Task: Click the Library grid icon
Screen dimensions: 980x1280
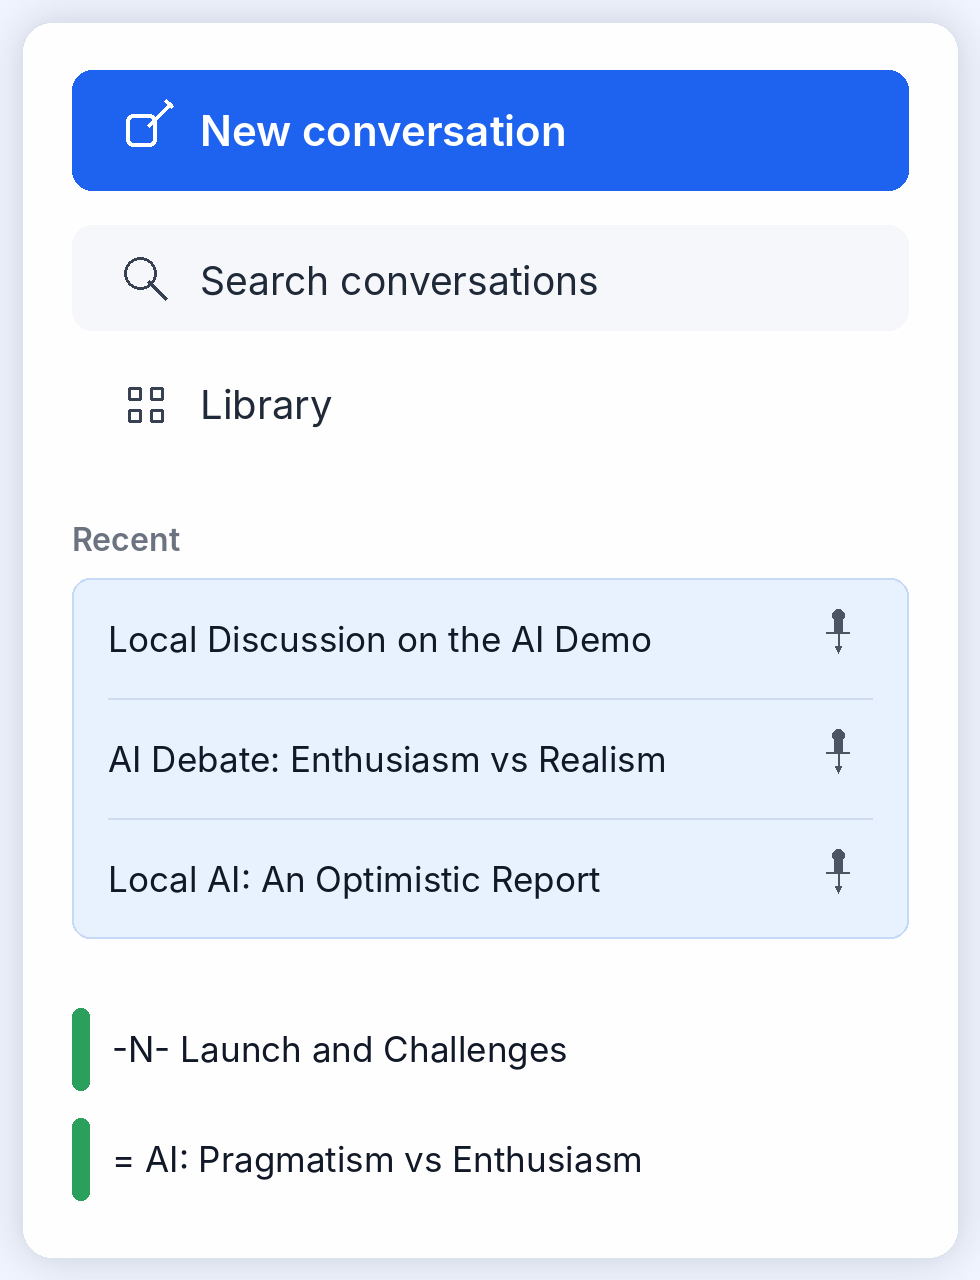Action: pyautogui.click(x=146, y=405)
